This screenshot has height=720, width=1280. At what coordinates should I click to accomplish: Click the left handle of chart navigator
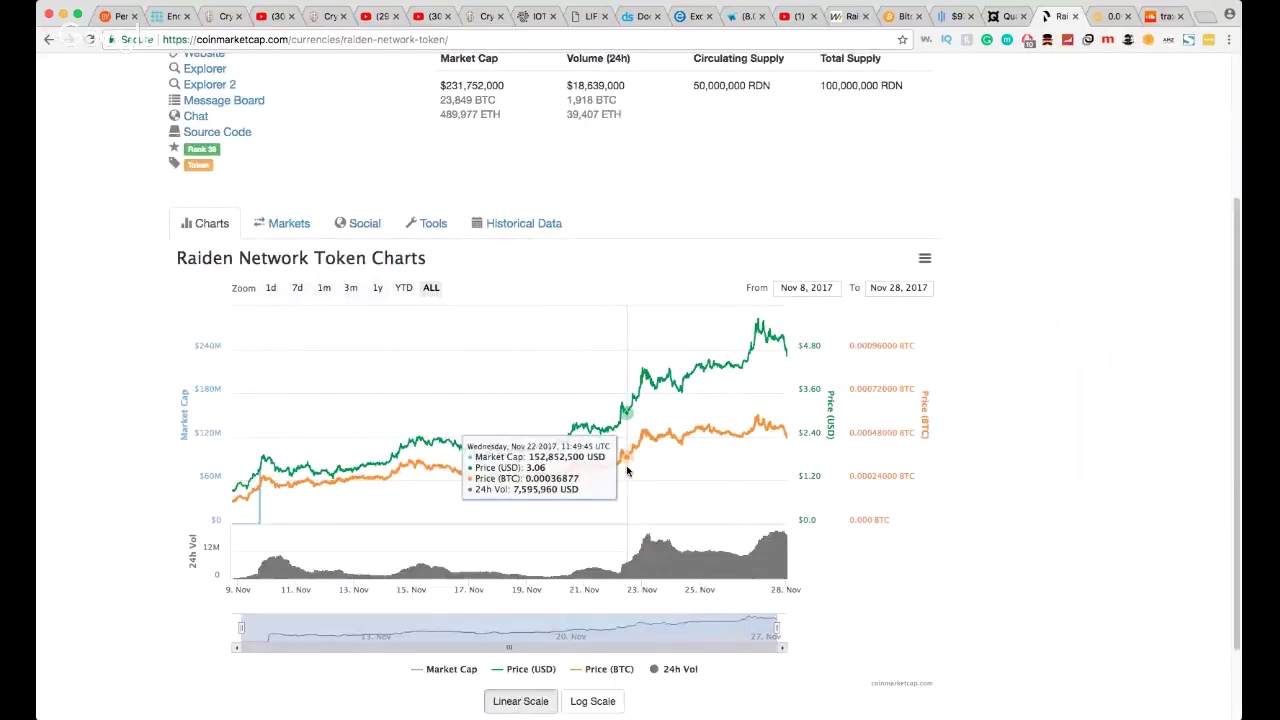coord(241,628)
